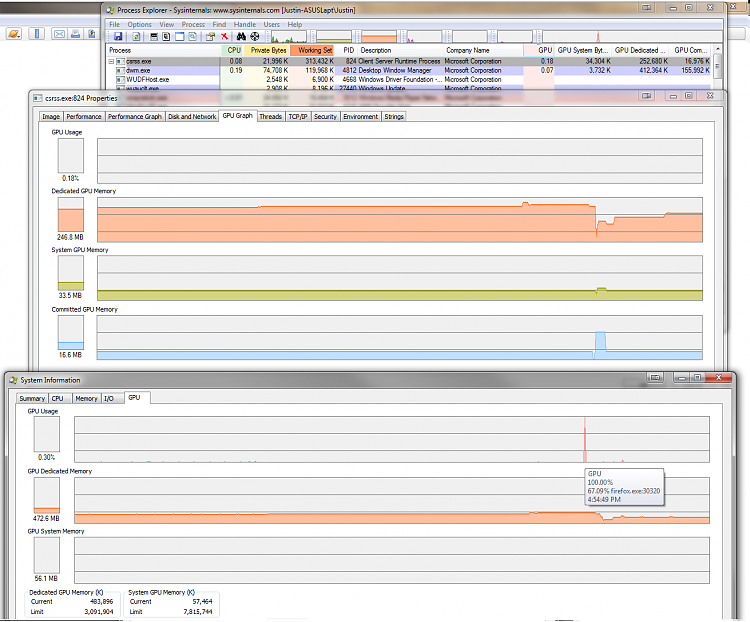
Task: Click the red X Kill Process icon
Action: [x=224, y=36]
